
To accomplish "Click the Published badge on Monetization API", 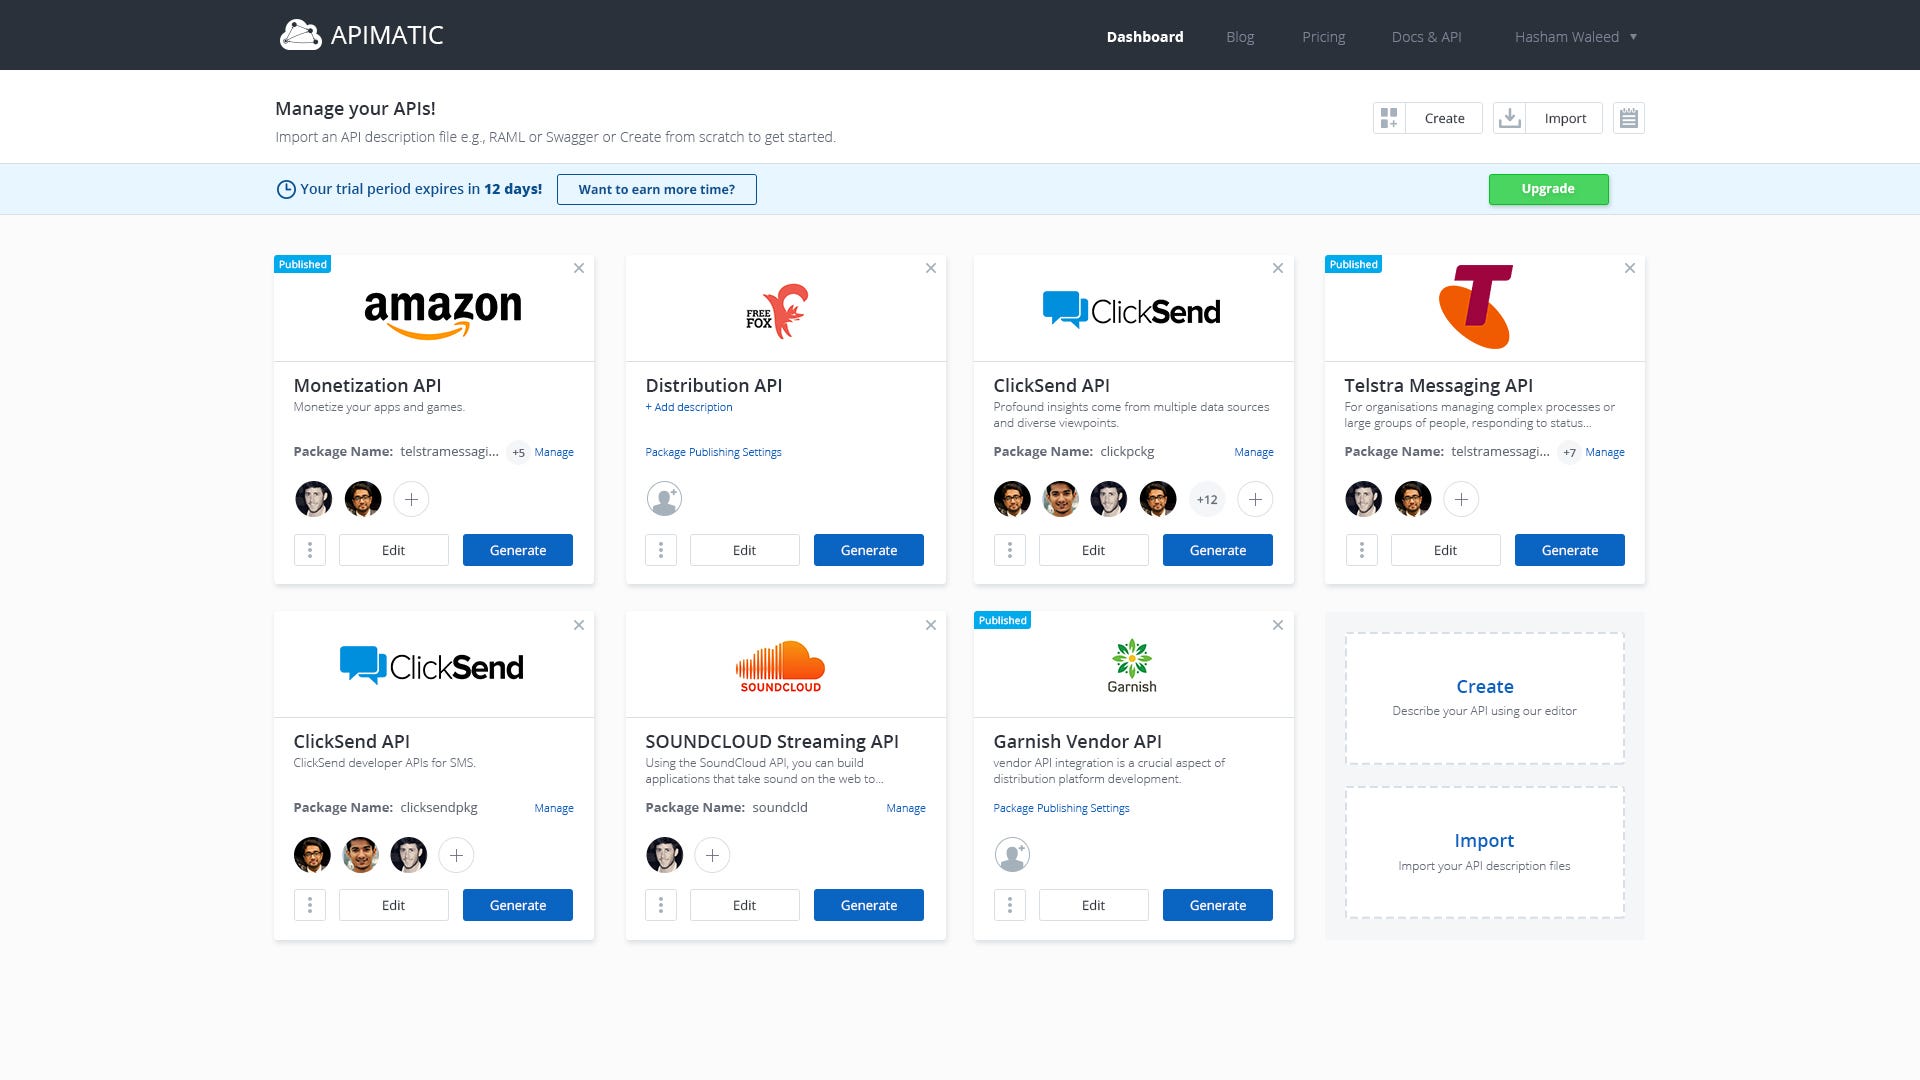I will pos(303,264).
